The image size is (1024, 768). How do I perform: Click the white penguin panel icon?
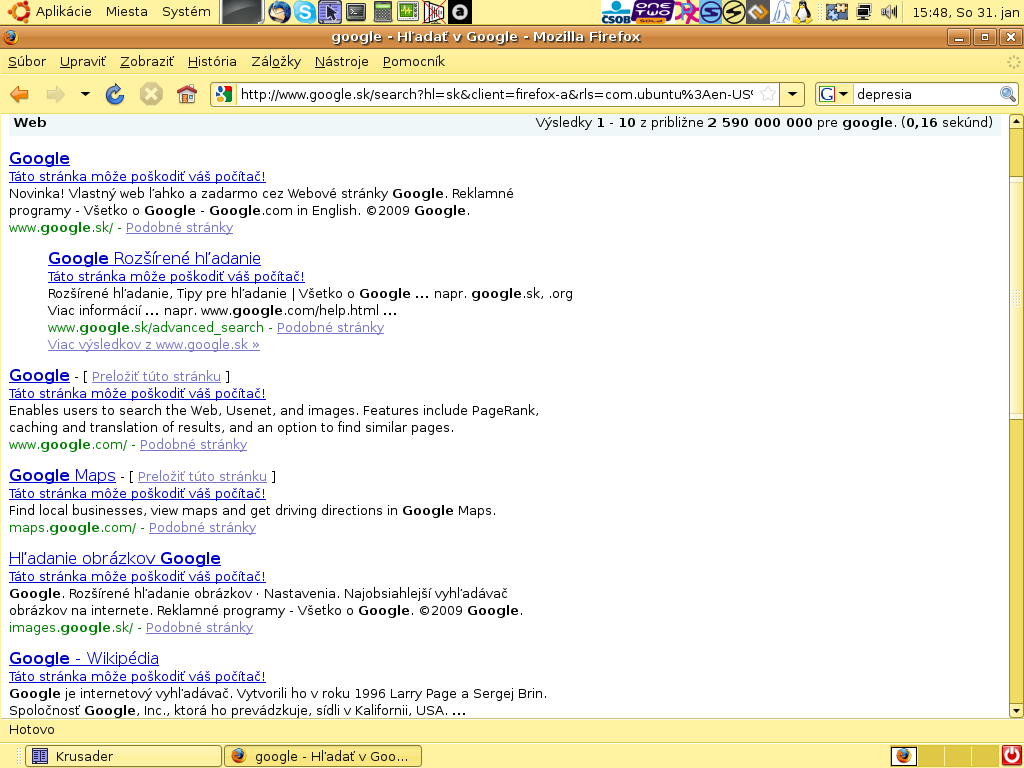point(780,12)
